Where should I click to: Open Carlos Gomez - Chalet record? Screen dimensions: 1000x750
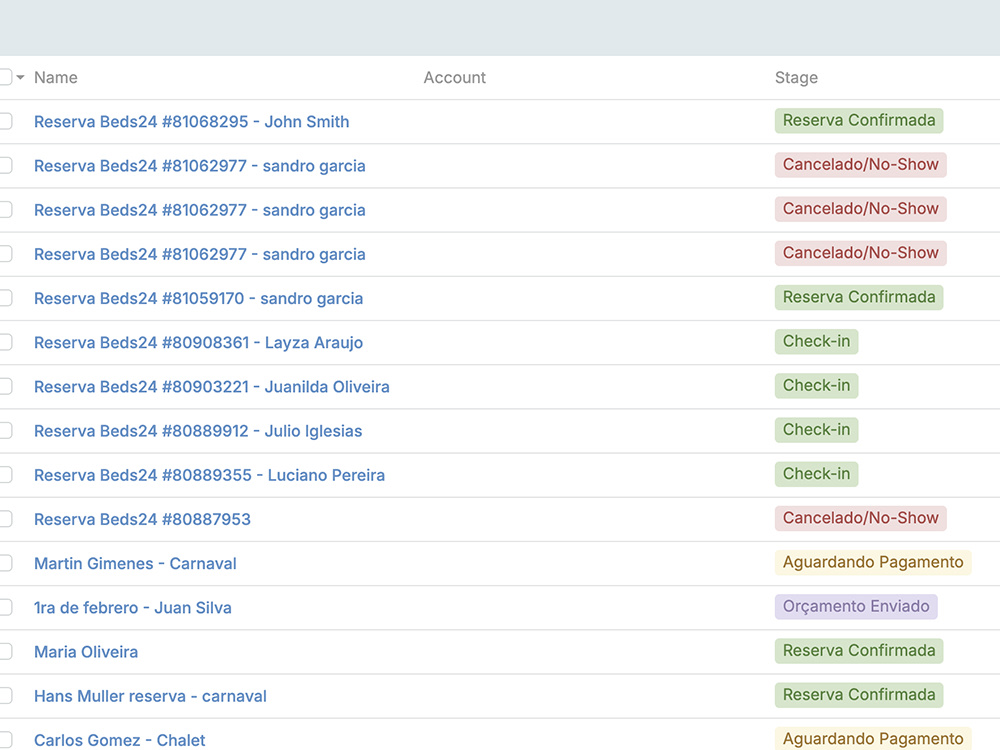coord(120,740)
